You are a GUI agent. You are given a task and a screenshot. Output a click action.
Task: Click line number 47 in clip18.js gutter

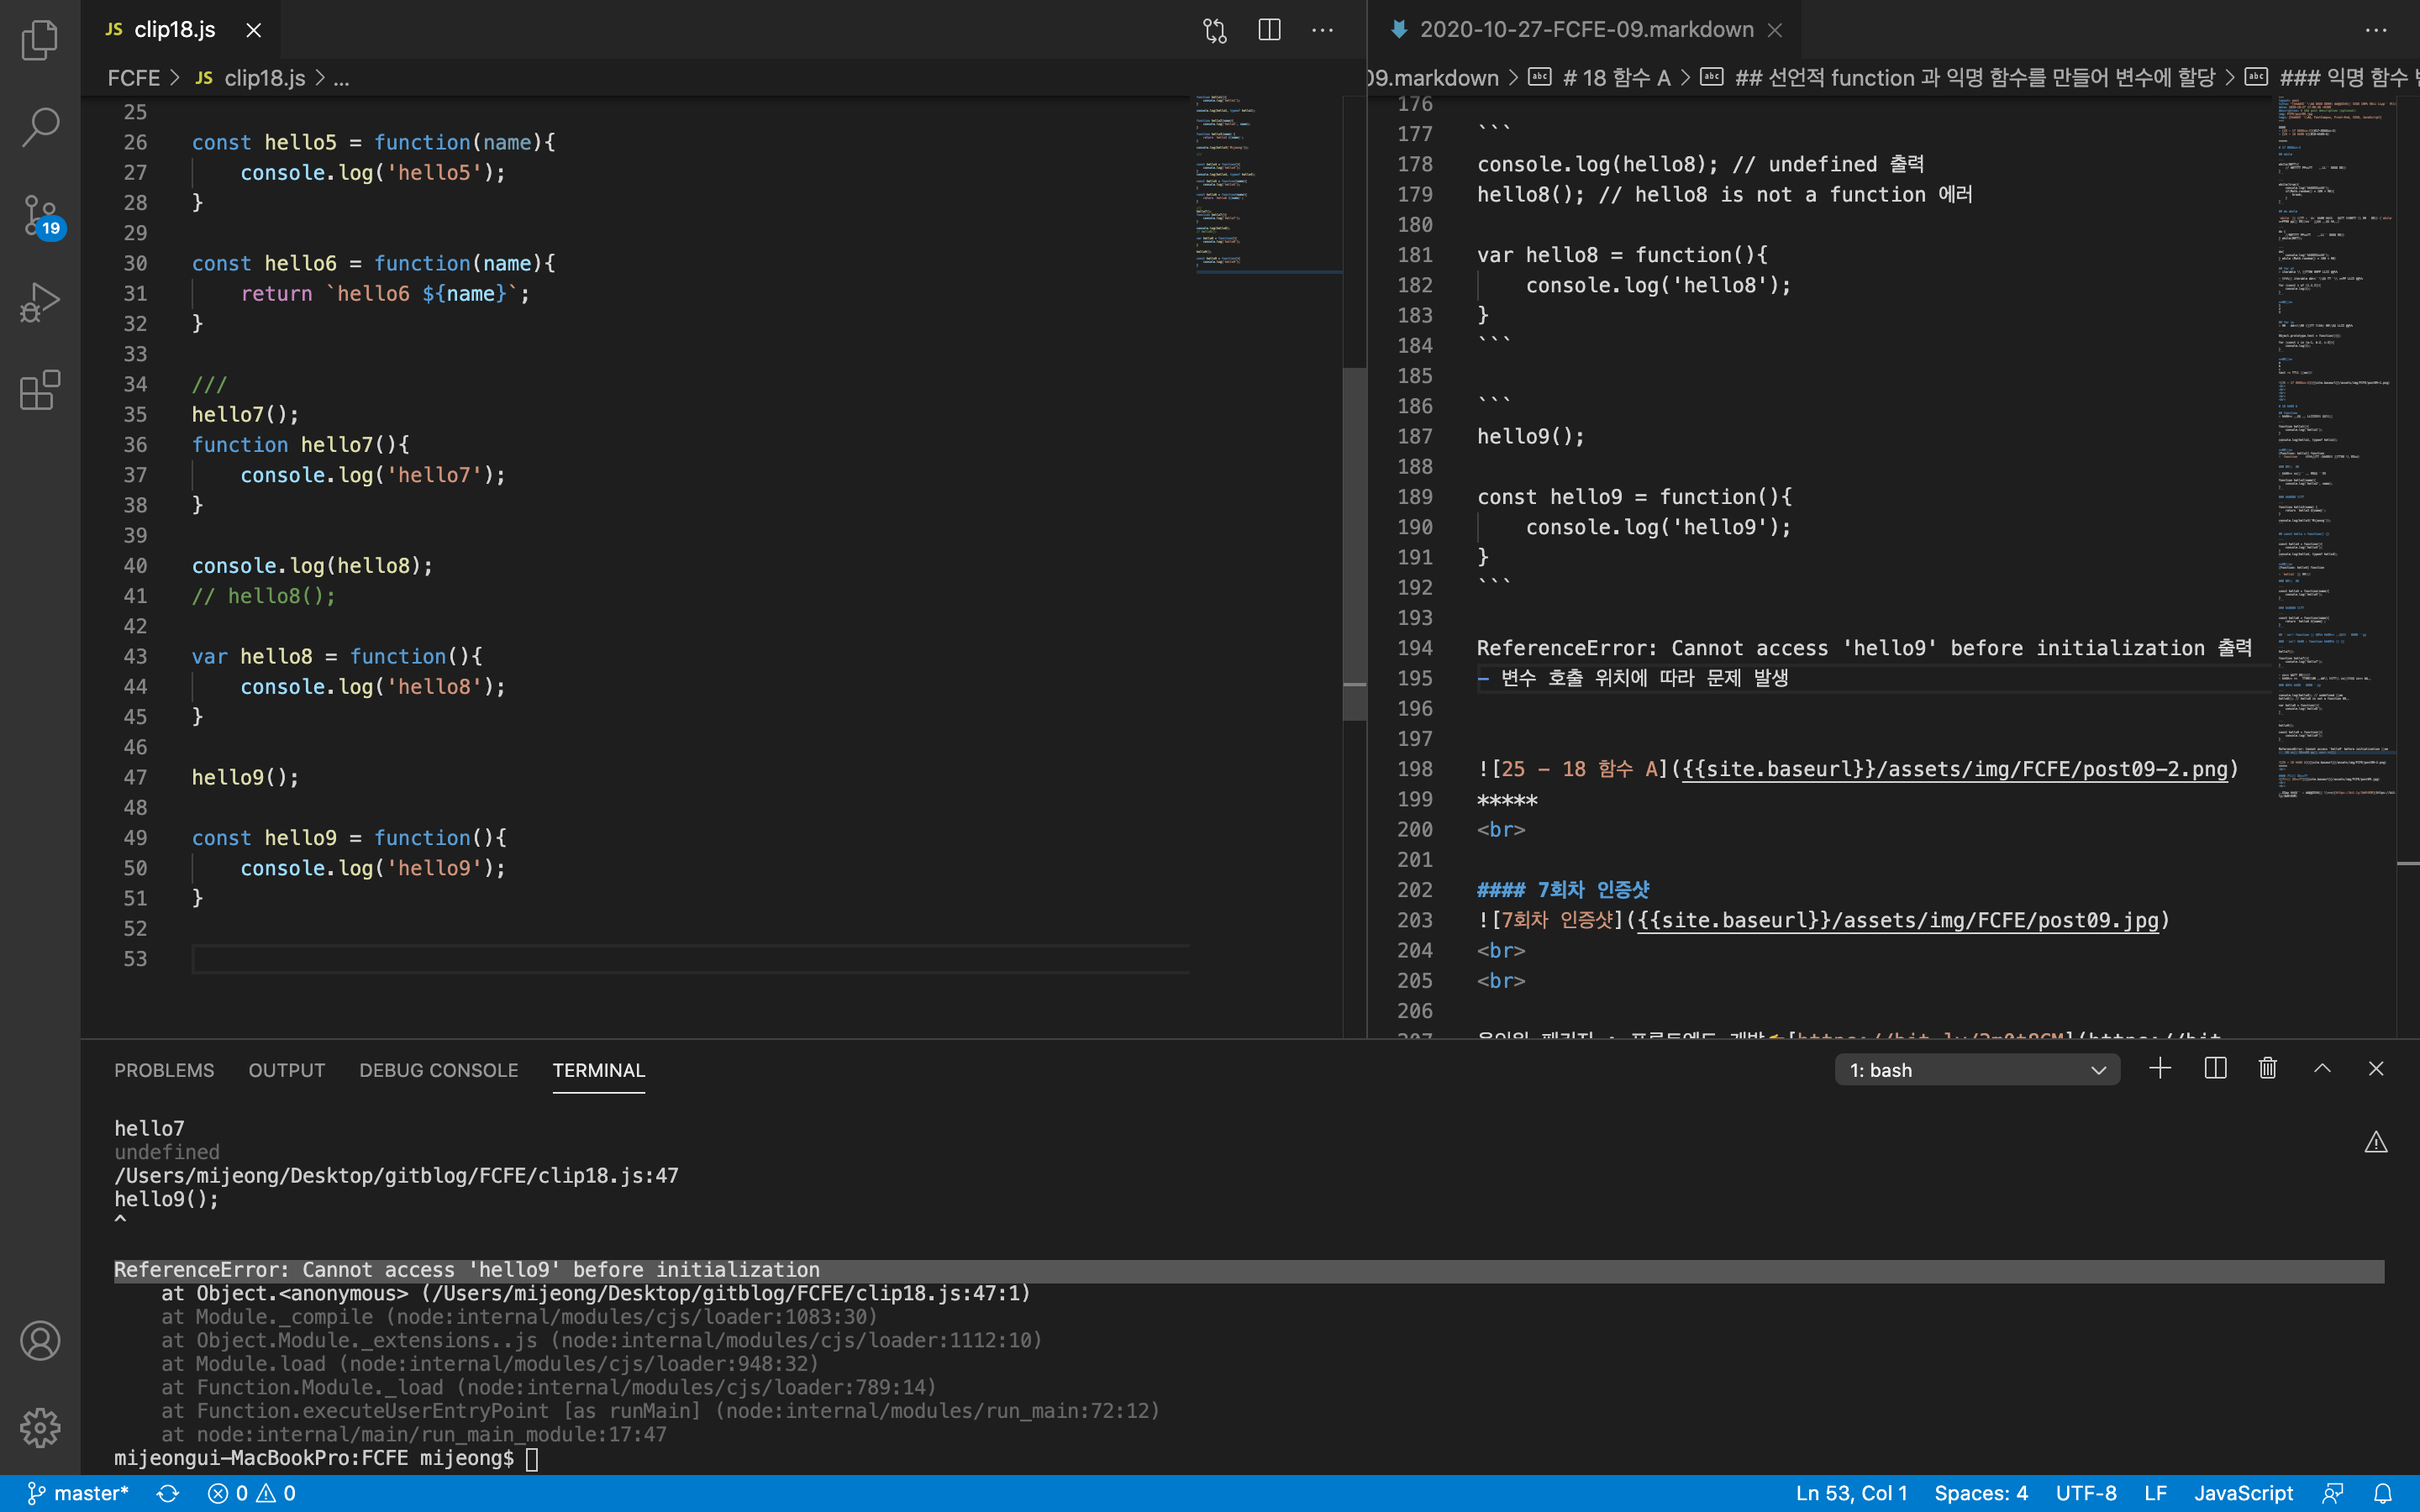click(x=135, y=777)
